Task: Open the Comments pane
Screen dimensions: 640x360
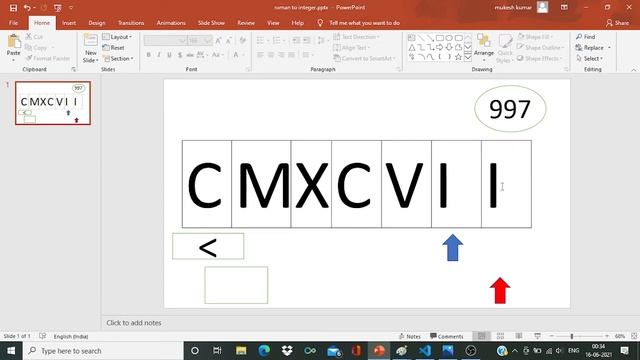Action: point(447,336)
